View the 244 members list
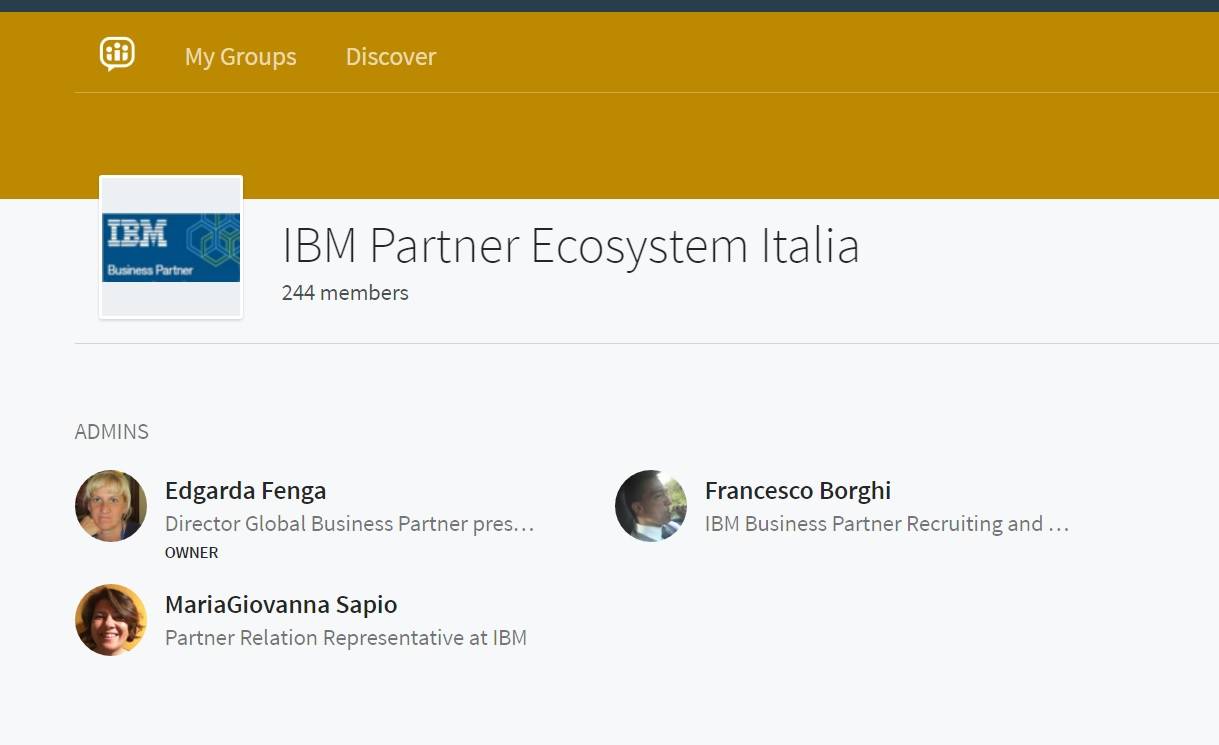 [345, 293]
